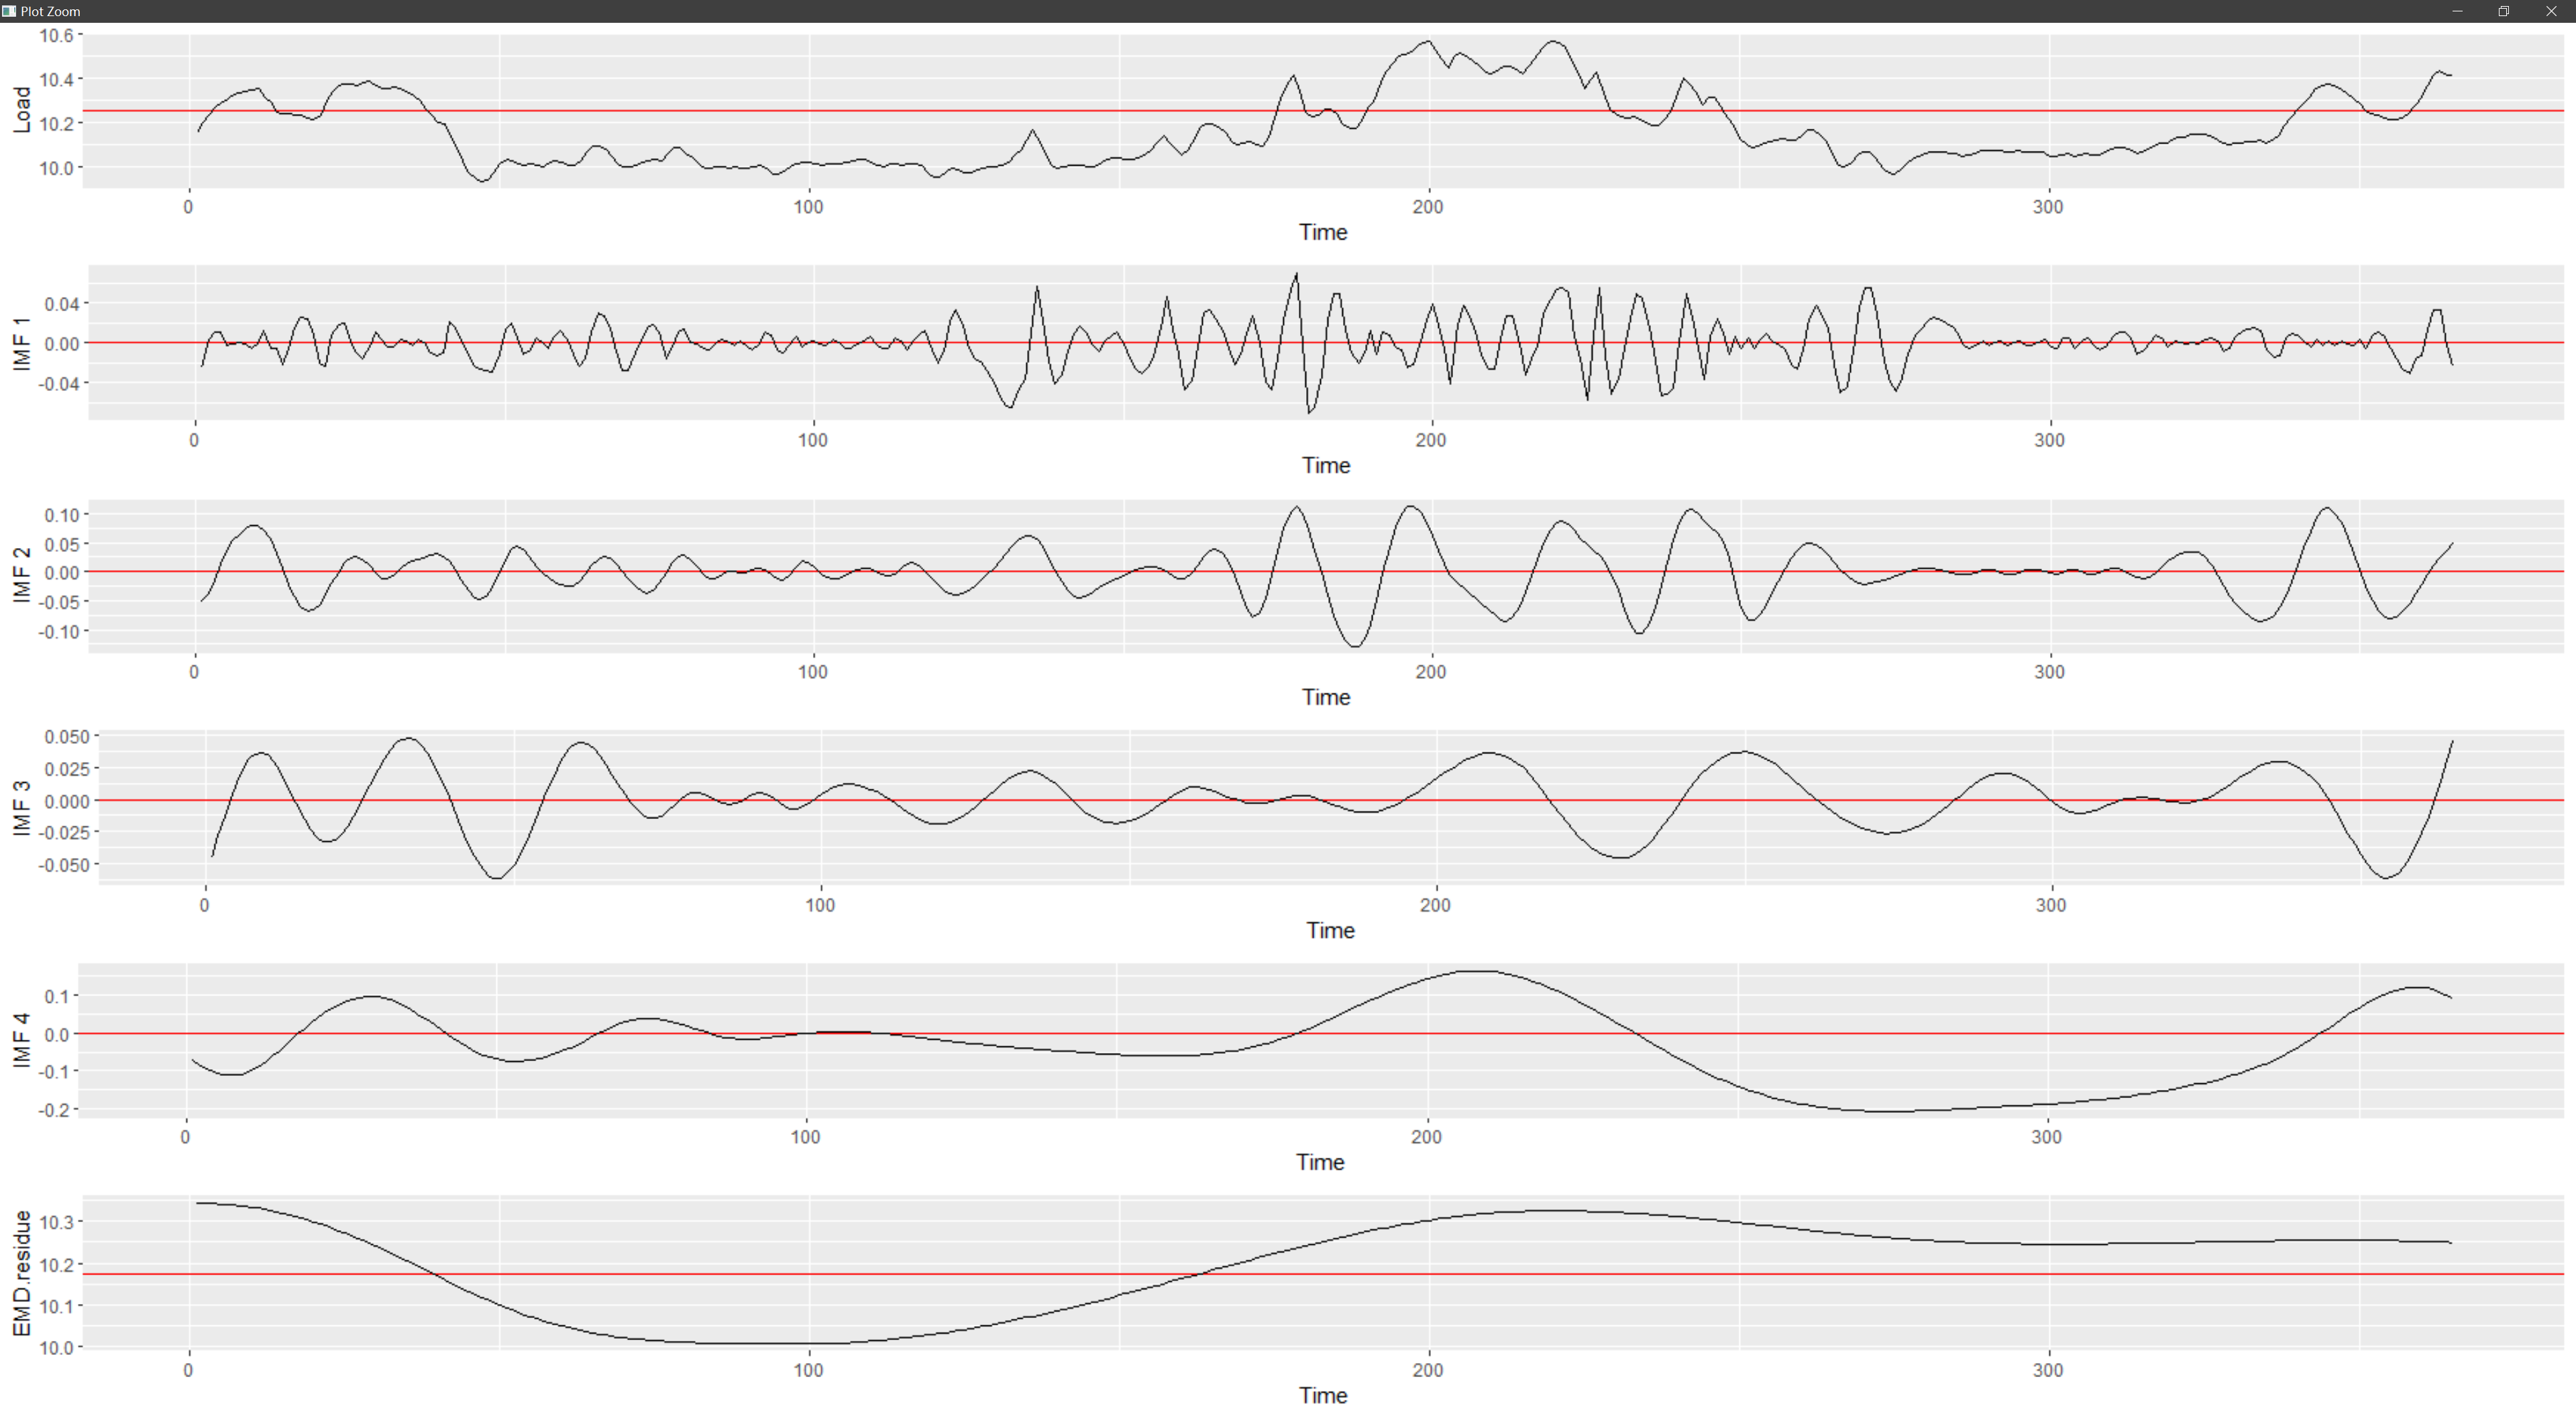Screen dimensions: 2576x1418
Task: Click the 'IMF 2' y-axis label
Action: pos(21,575)
